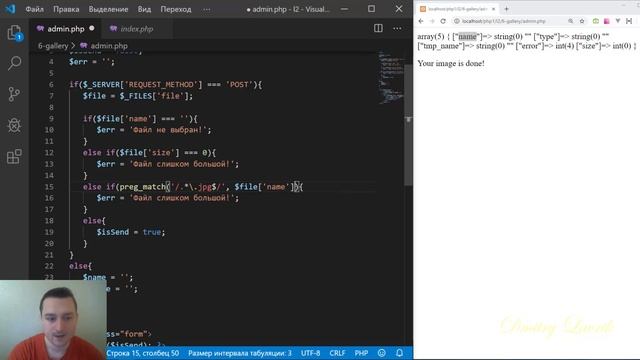The image size is (640, 360).
Task: Open a new browser tab
Action: 507,9
